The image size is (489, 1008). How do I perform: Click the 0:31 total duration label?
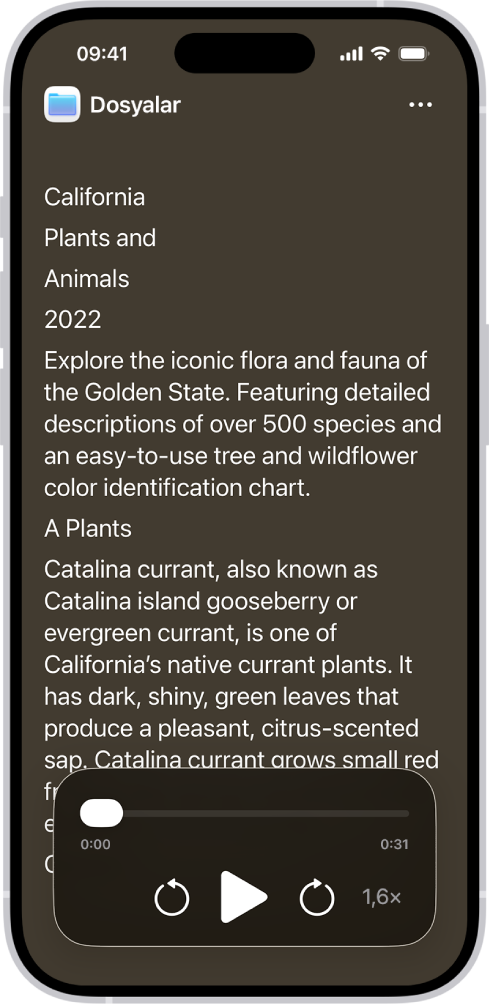(395, 844)
